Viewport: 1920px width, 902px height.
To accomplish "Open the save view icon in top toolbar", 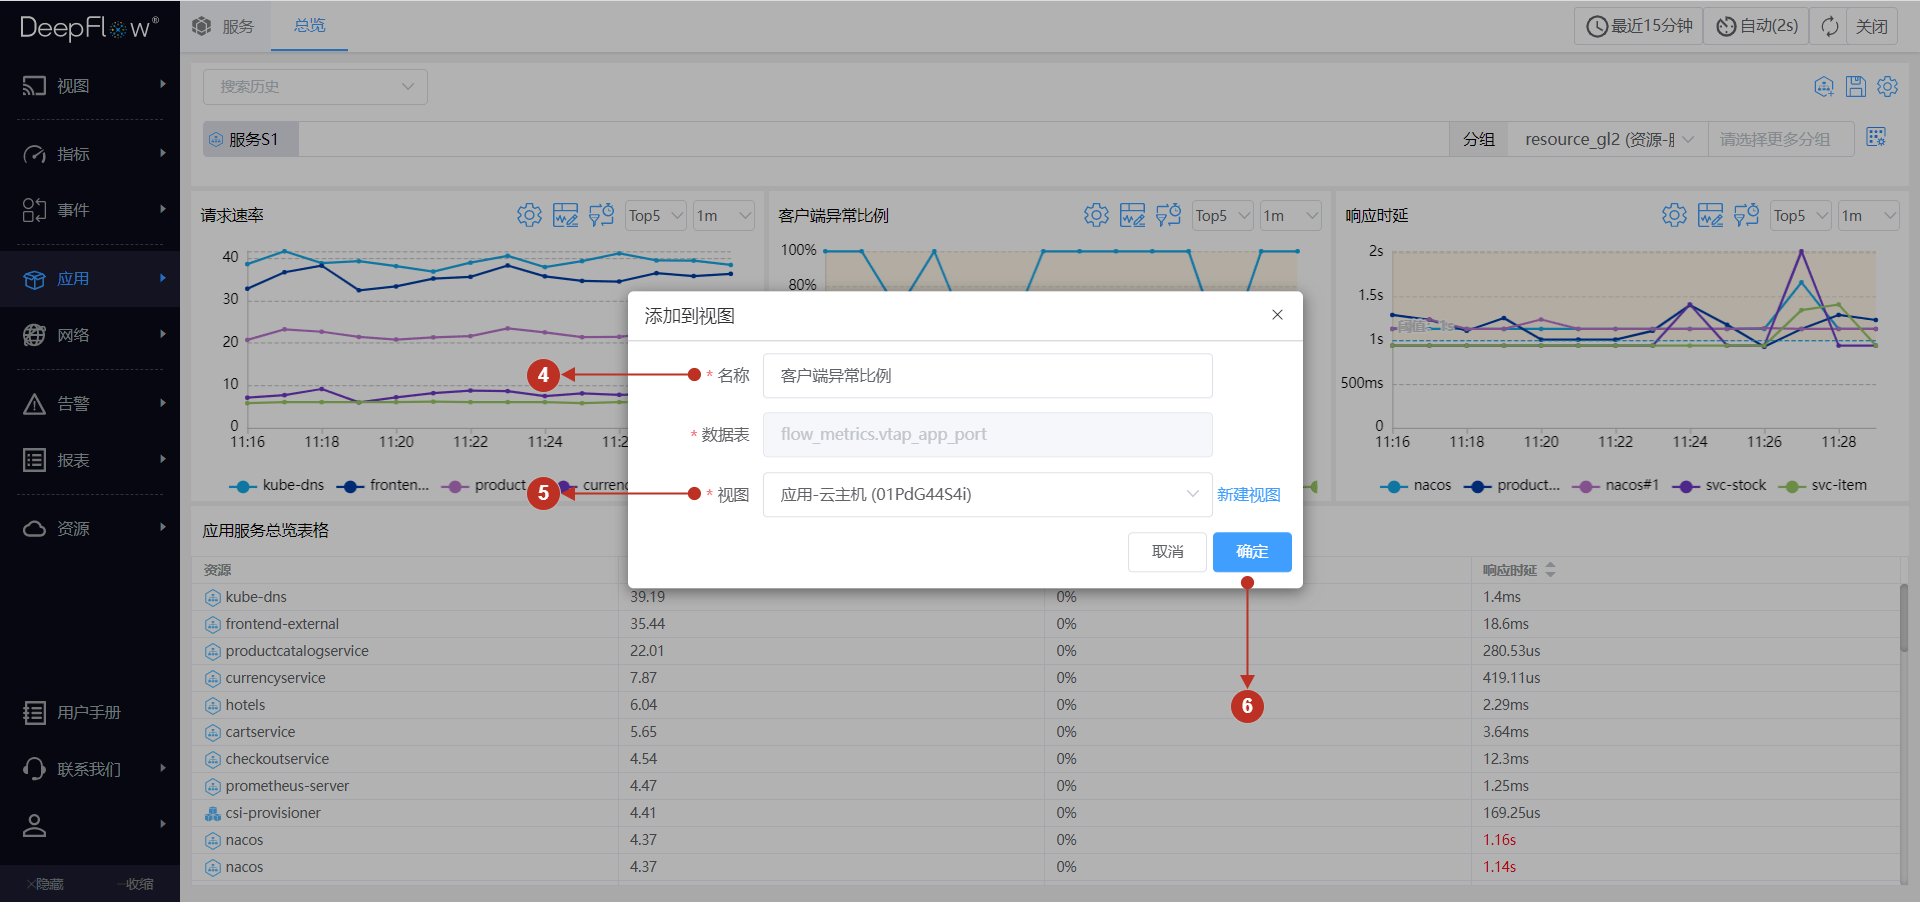I will click(x=1855, y=87).
